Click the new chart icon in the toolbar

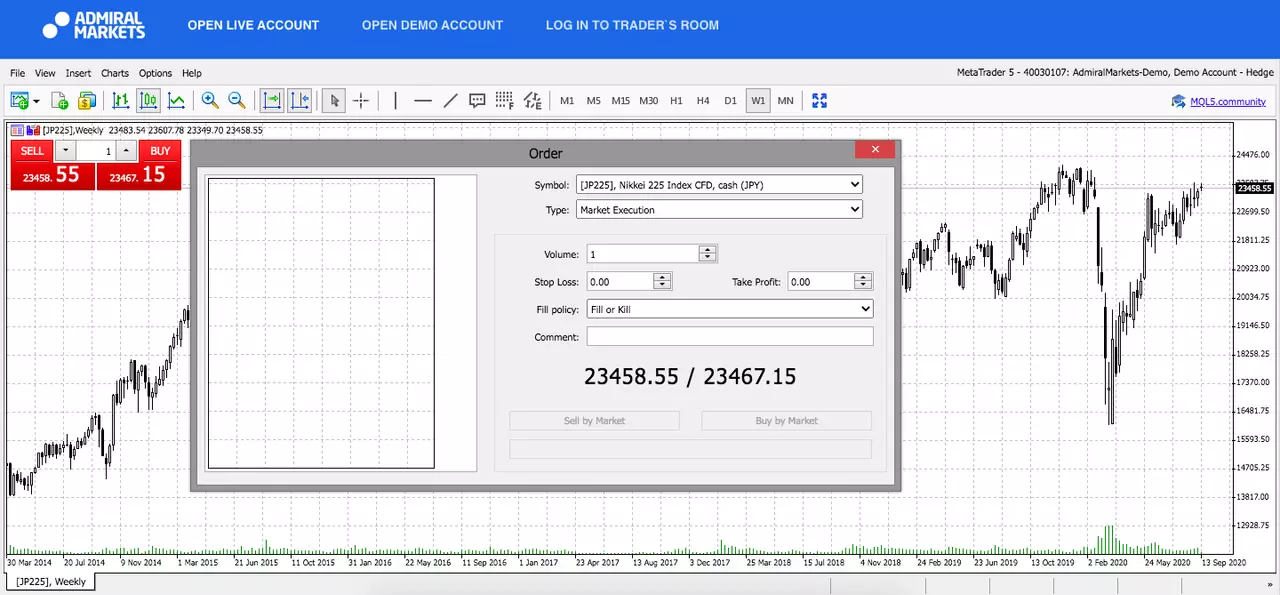[x=19, y=100]
